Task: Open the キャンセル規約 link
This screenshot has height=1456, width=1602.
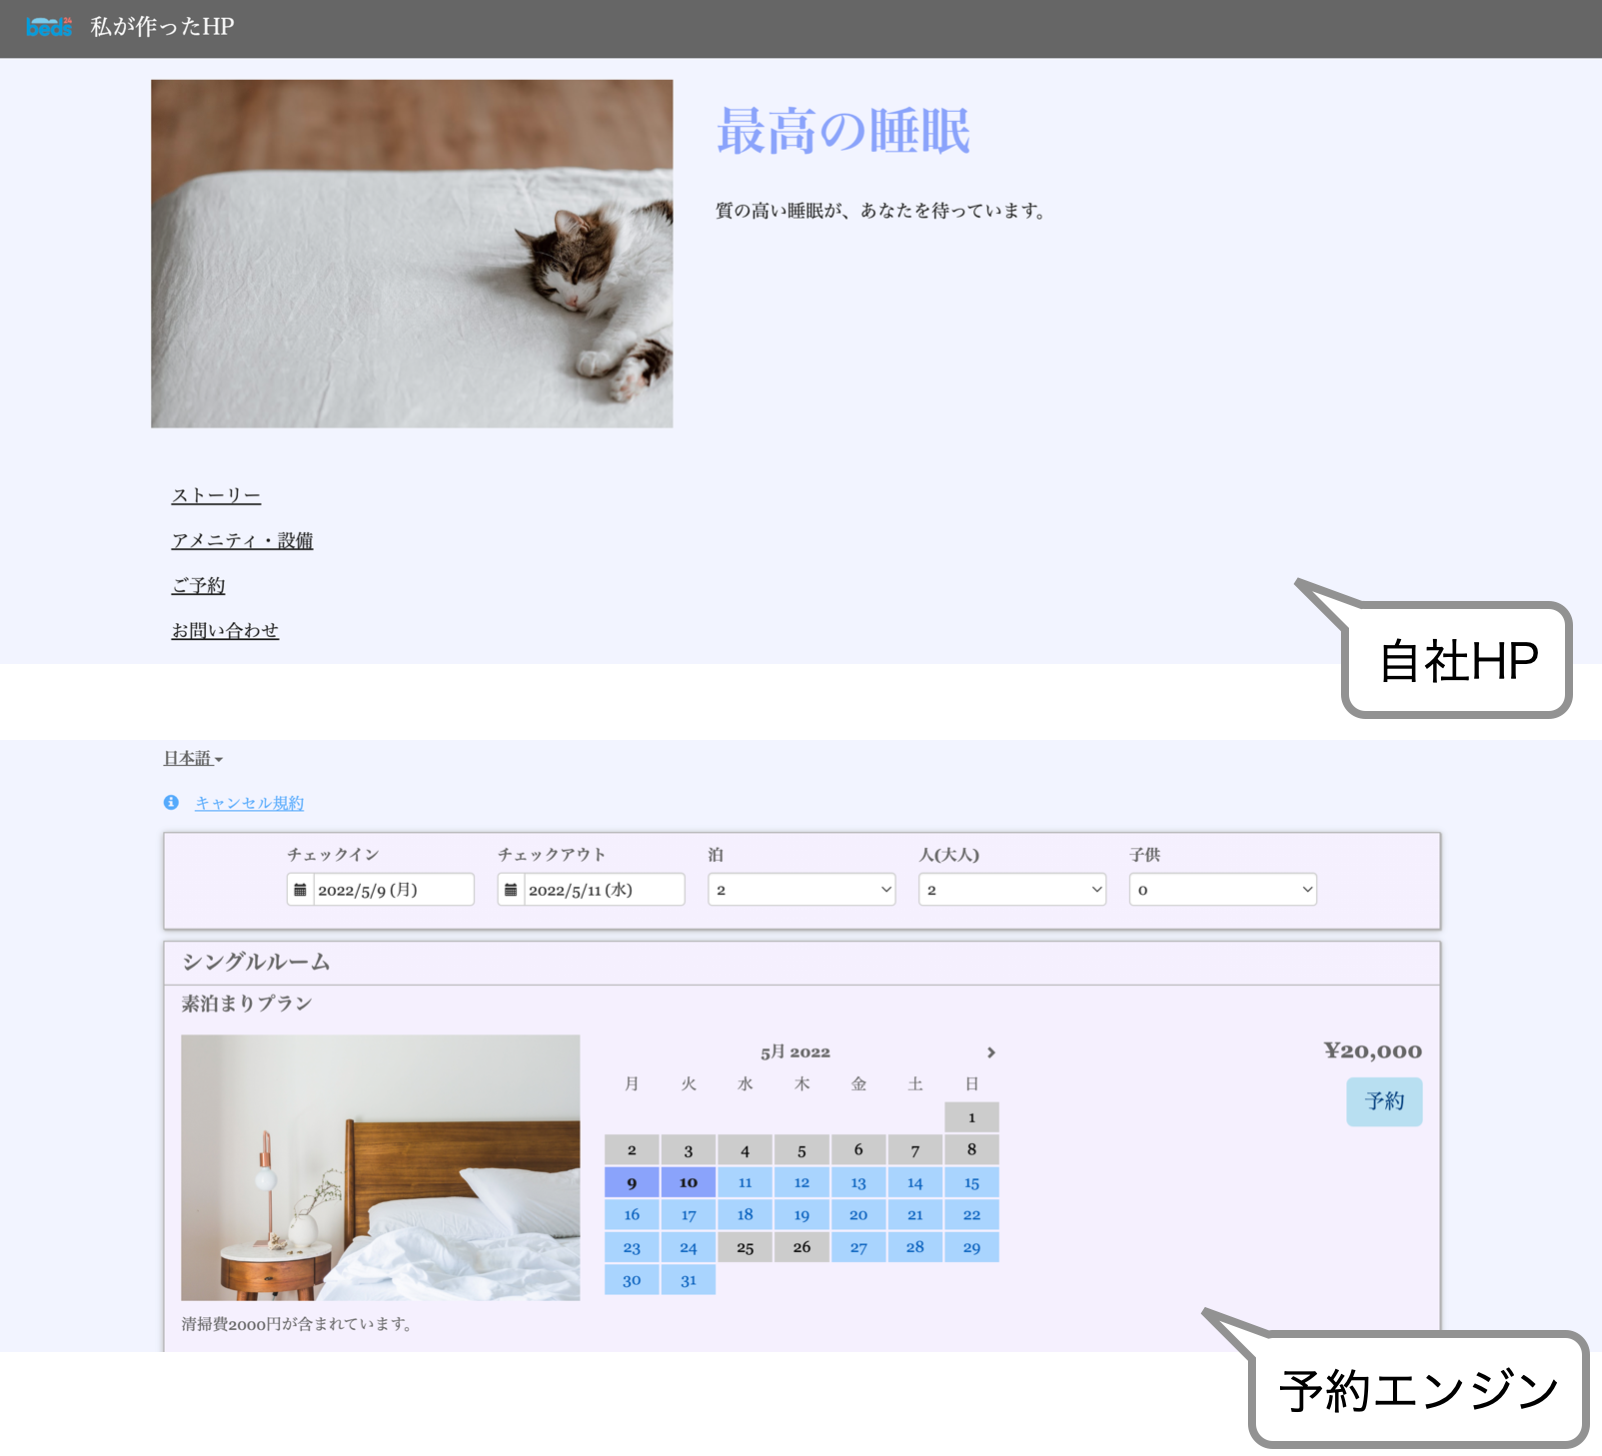Action: (x=249, y=803)
